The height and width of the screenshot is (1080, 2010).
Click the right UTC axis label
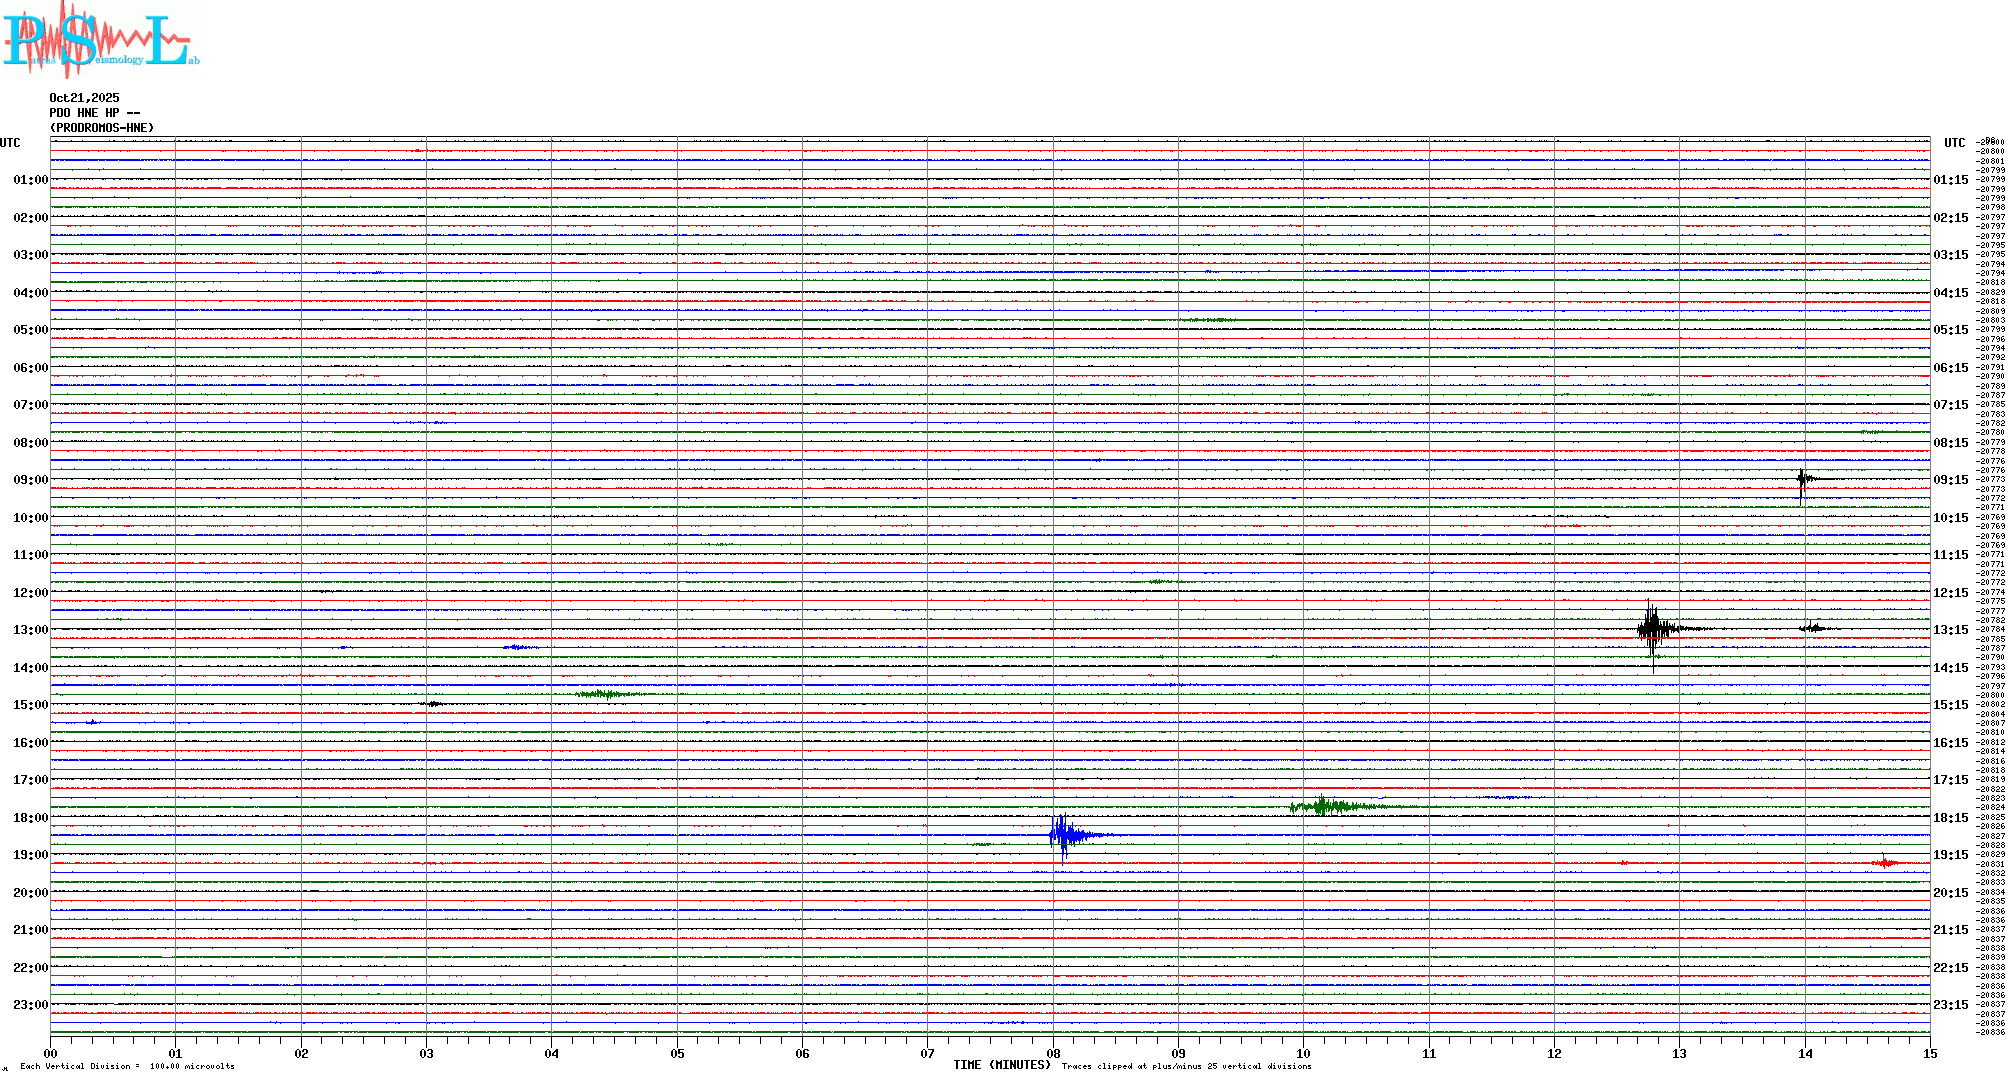(1954, 143)
